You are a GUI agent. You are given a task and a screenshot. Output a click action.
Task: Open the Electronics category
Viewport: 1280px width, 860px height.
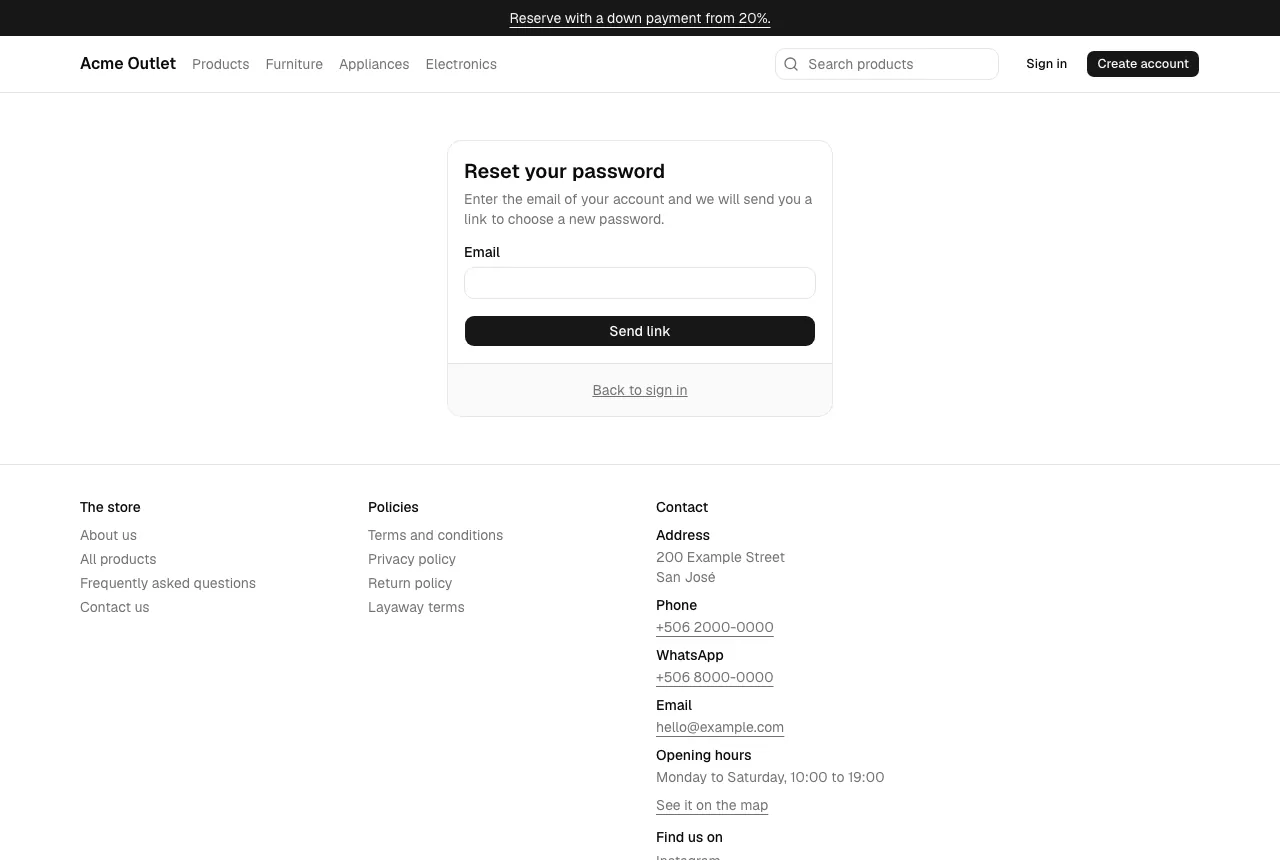461,64
